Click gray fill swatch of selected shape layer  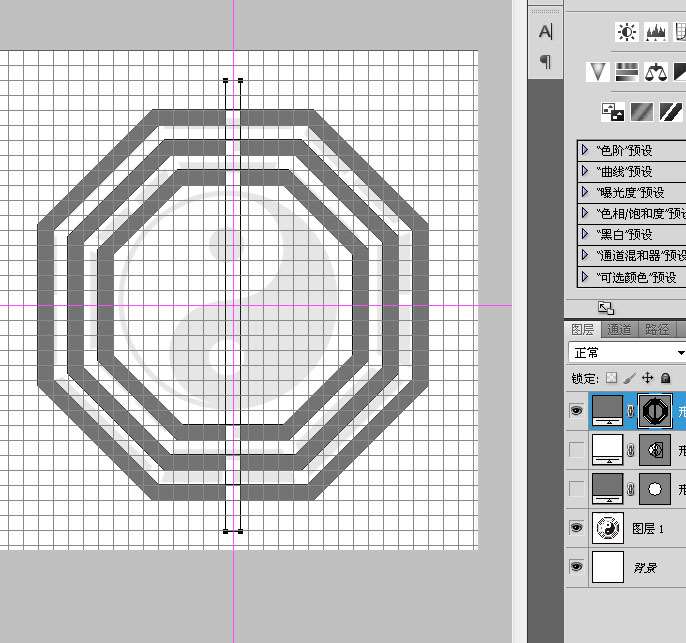pyautogui.click(x=608, y=411)
